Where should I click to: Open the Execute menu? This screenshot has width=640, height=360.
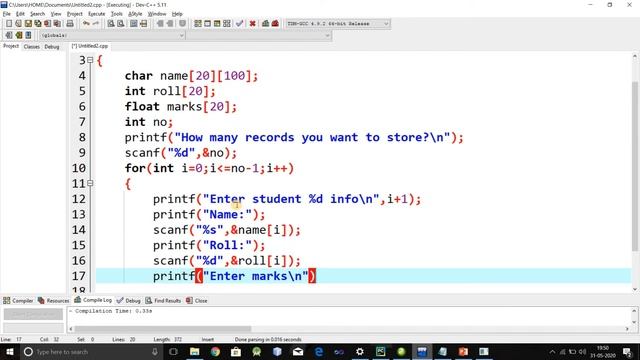(97, 14)
